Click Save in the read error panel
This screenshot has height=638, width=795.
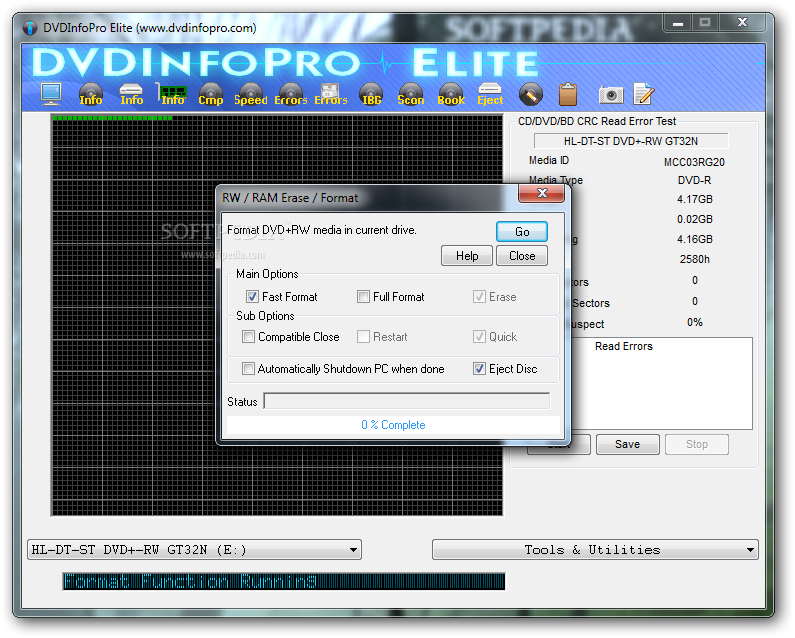[x=628, y=444]
